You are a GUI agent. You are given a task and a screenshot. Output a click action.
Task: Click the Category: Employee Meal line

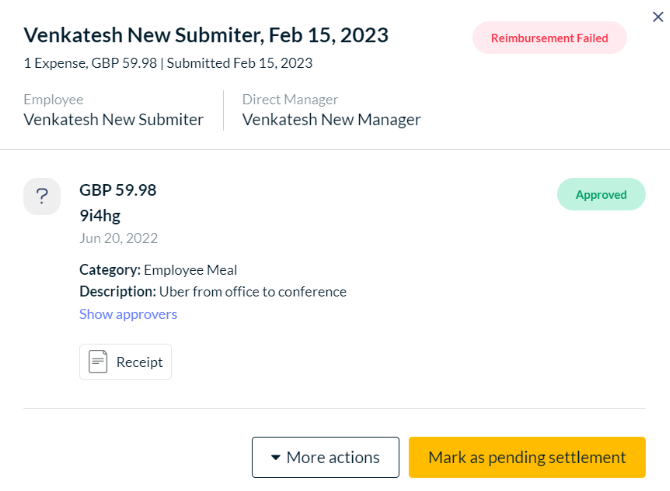tap(158, 269)
